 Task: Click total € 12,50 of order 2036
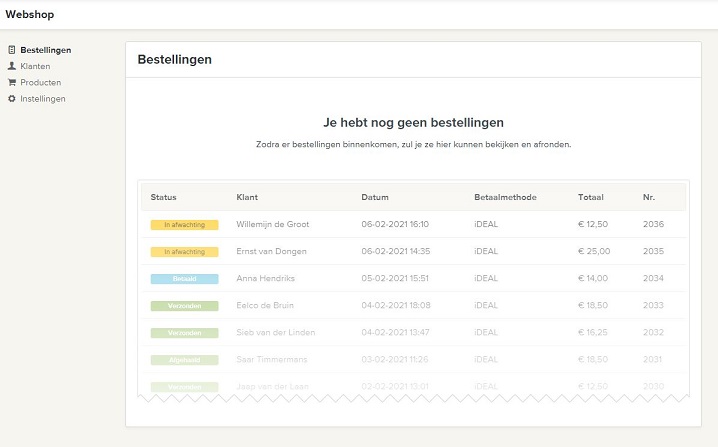point(593,224)
